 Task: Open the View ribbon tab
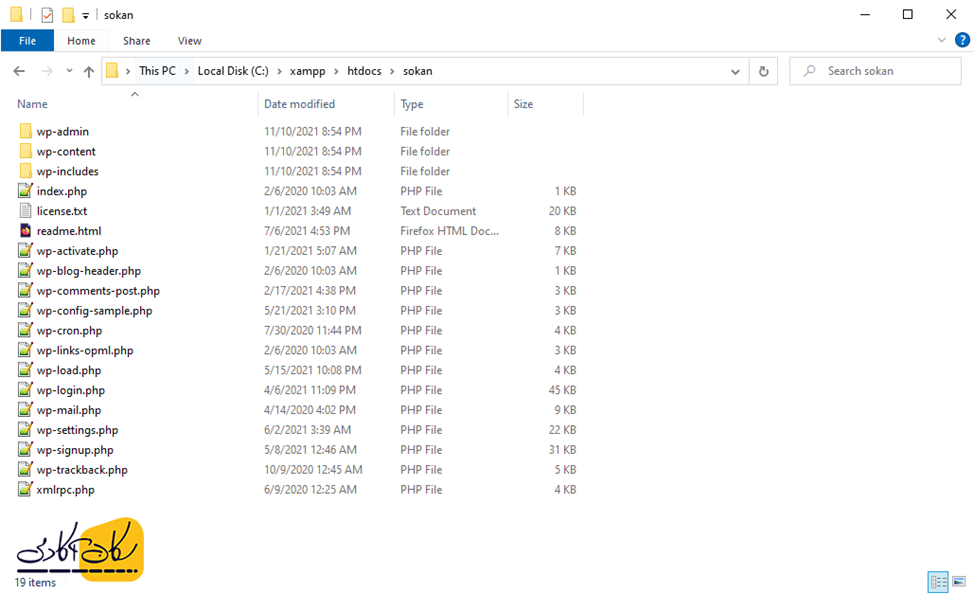(189, 40)
